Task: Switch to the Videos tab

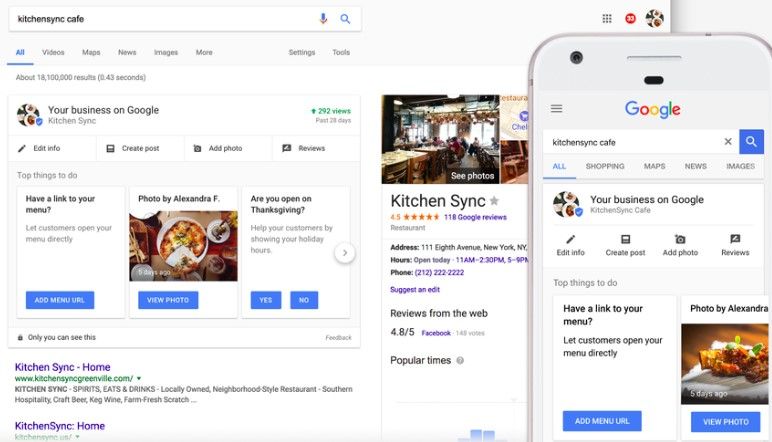Action: (53, 52)
